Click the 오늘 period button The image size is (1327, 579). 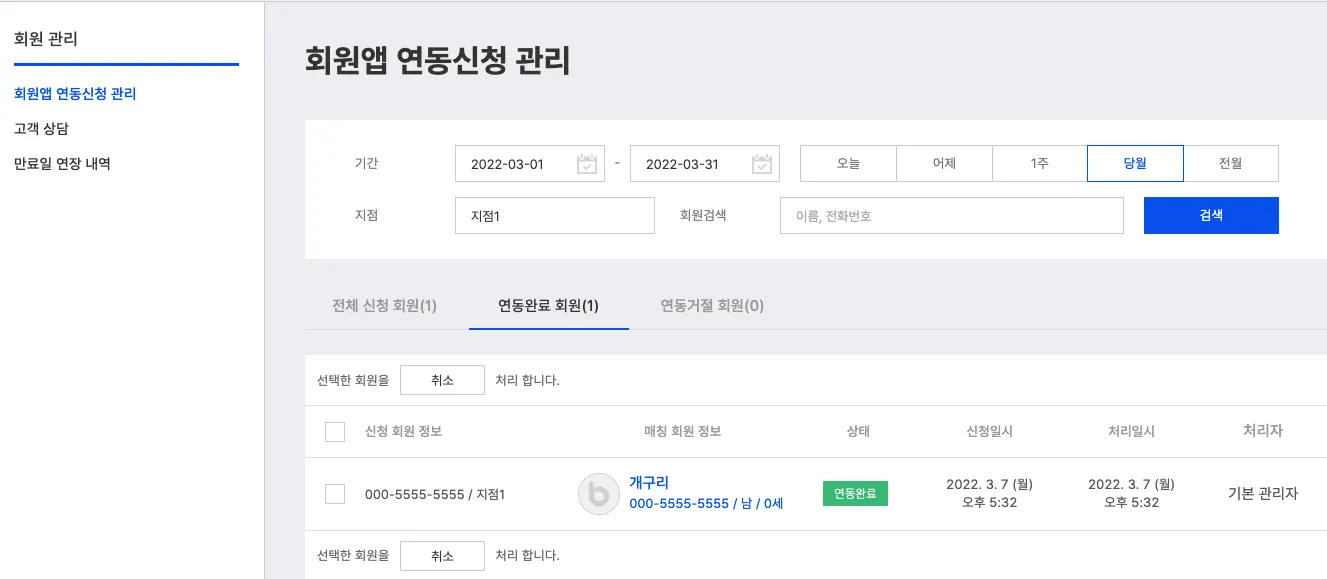(x=848, y=164)
